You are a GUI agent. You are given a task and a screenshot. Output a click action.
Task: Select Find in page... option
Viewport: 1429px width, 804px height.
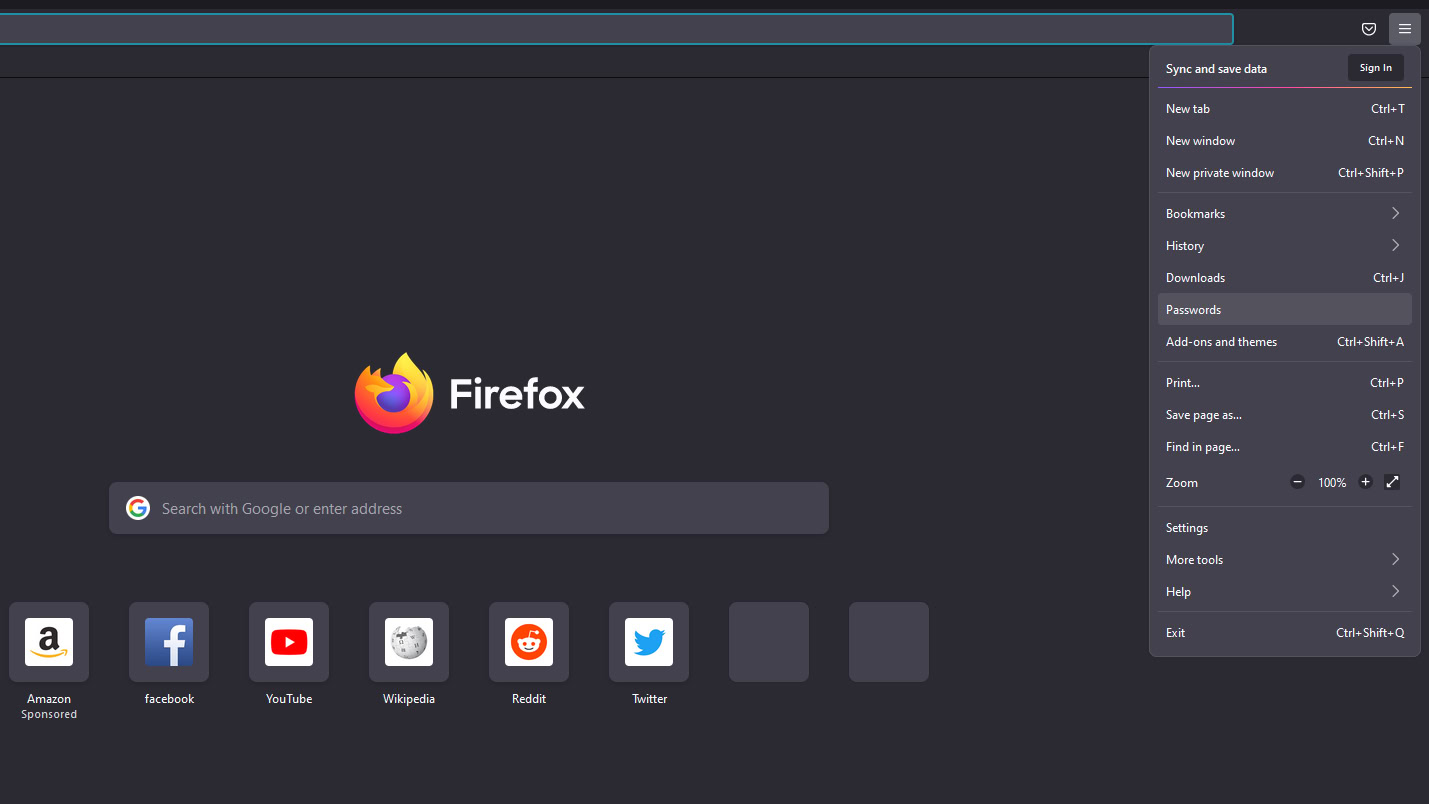point(1285,447)
